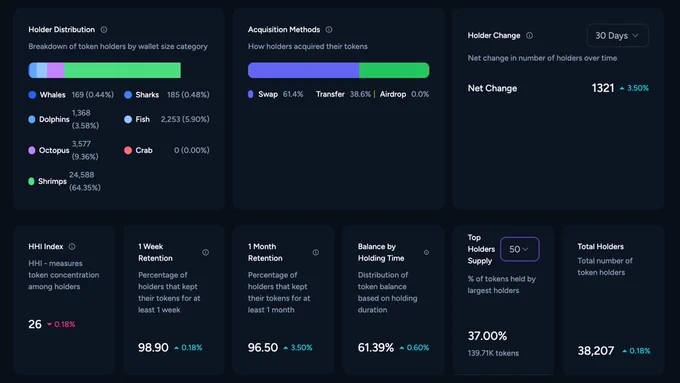Click the red Crab legend dot
The height and width of the screenshot is (383, 680).
click(128, 150)
